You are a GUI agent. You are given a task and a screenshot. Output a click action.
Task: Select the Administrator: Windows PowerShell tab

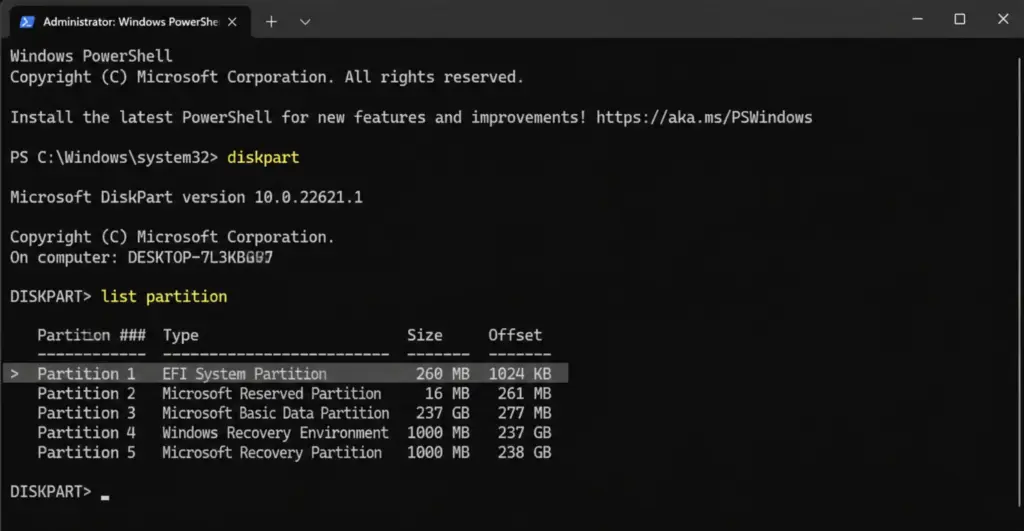[x=131, y=22]
